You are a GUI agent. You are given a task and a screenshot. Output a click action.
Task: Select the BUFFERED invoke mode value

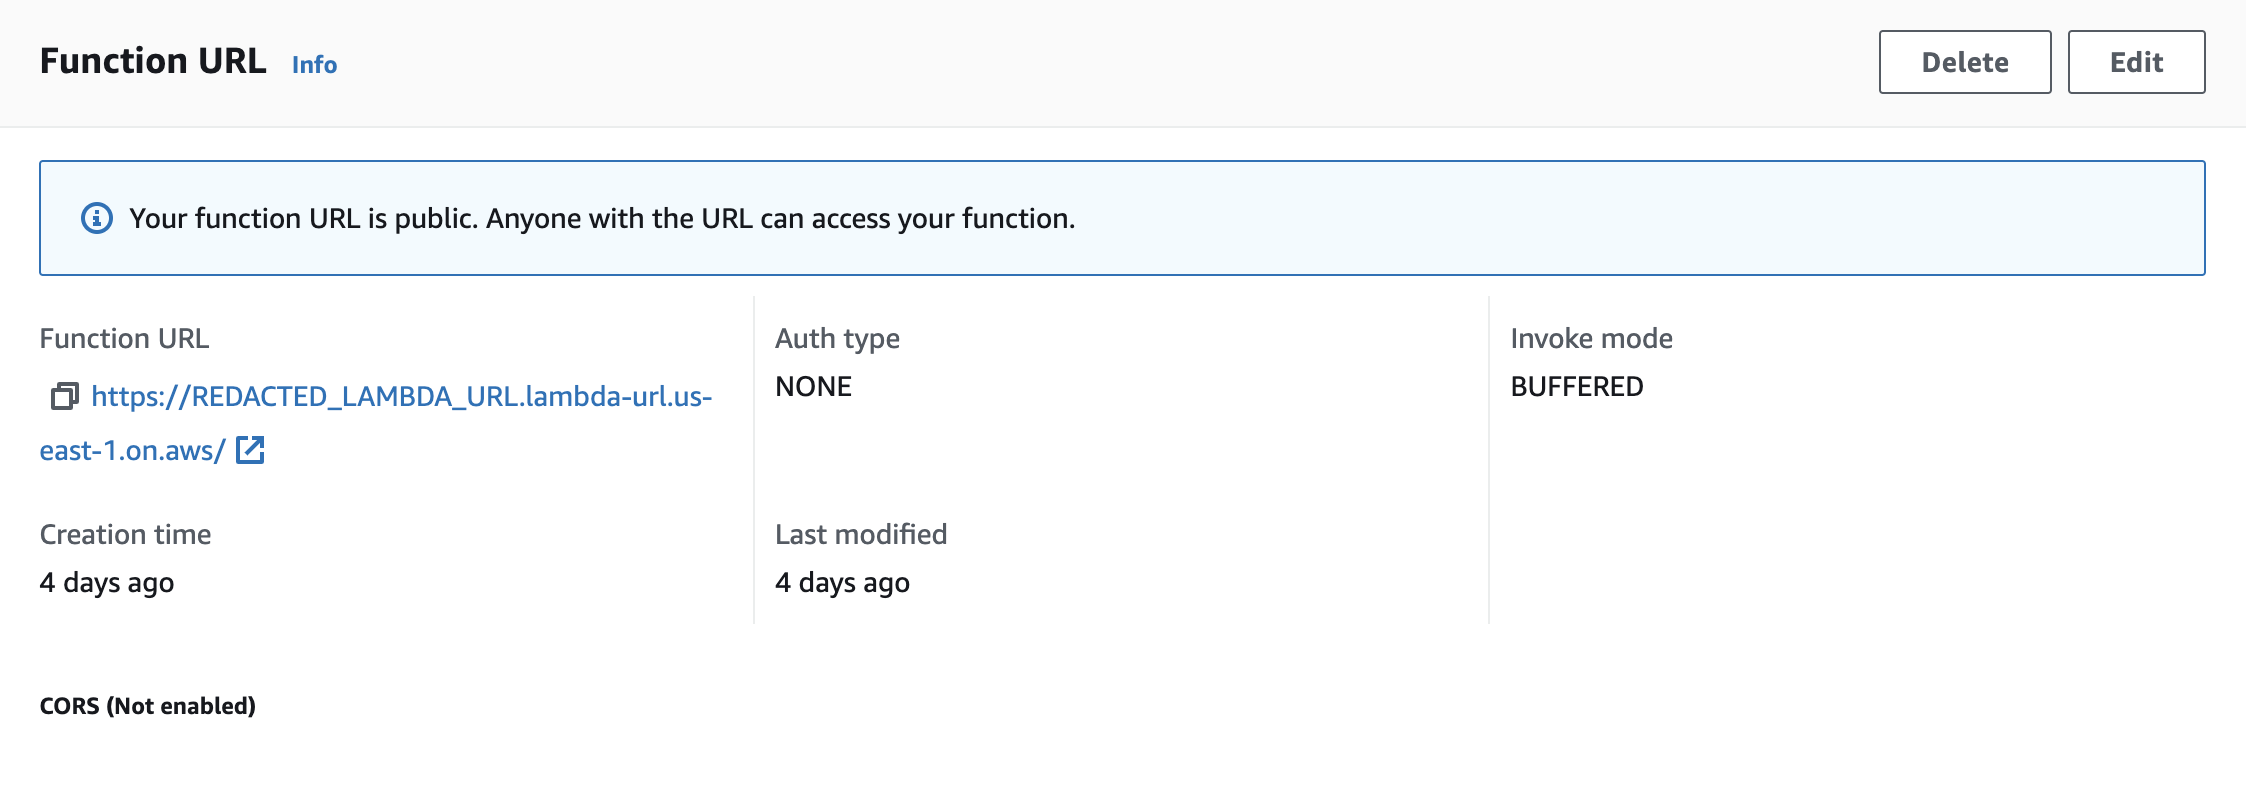coord(1576,387)
